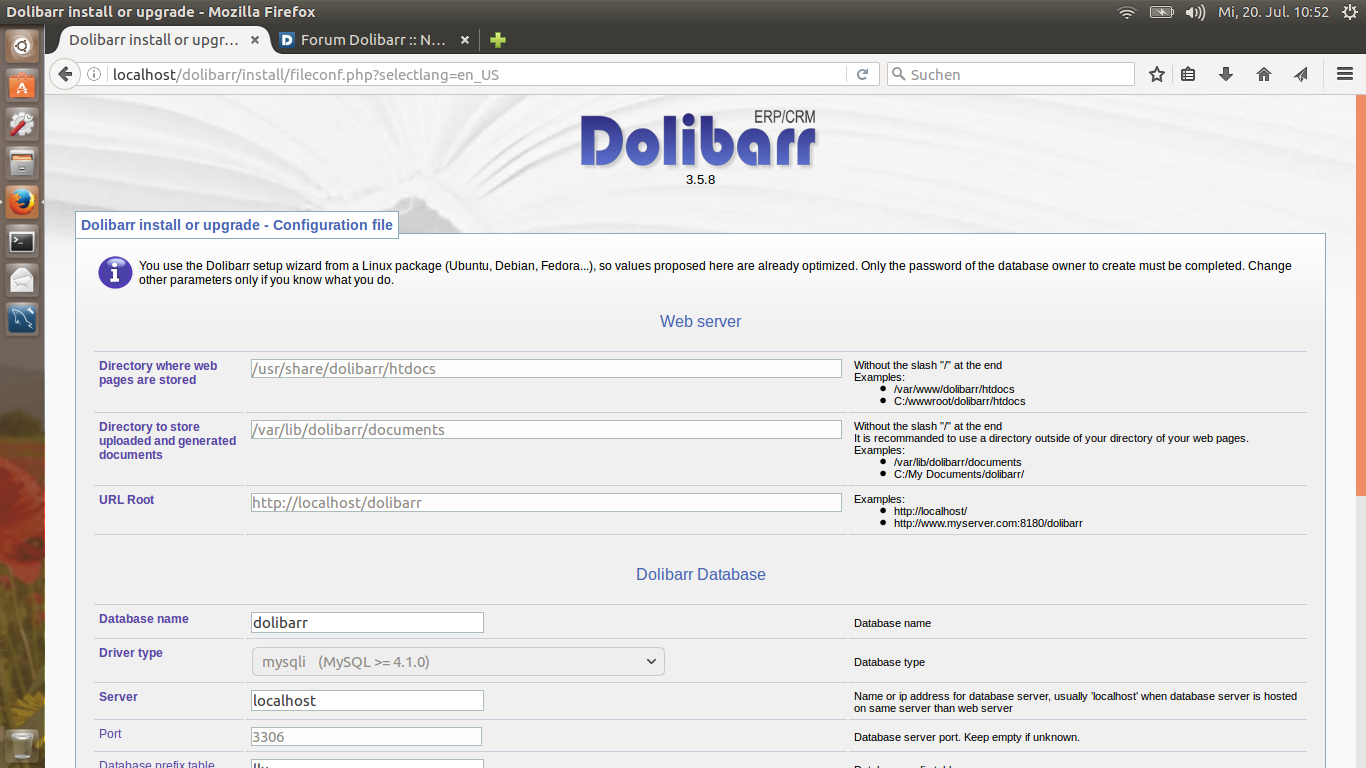The width and height of the screenshot is (1366, 768).
Task: Click the example http://localhost/ text
Action: point(930,511)
